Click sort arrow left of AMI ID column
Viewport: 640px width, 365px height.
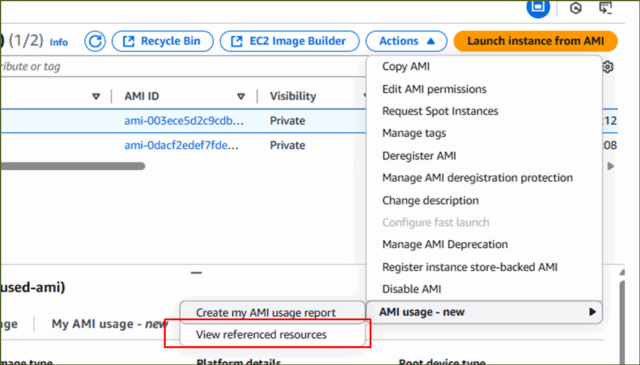[96, 97]
